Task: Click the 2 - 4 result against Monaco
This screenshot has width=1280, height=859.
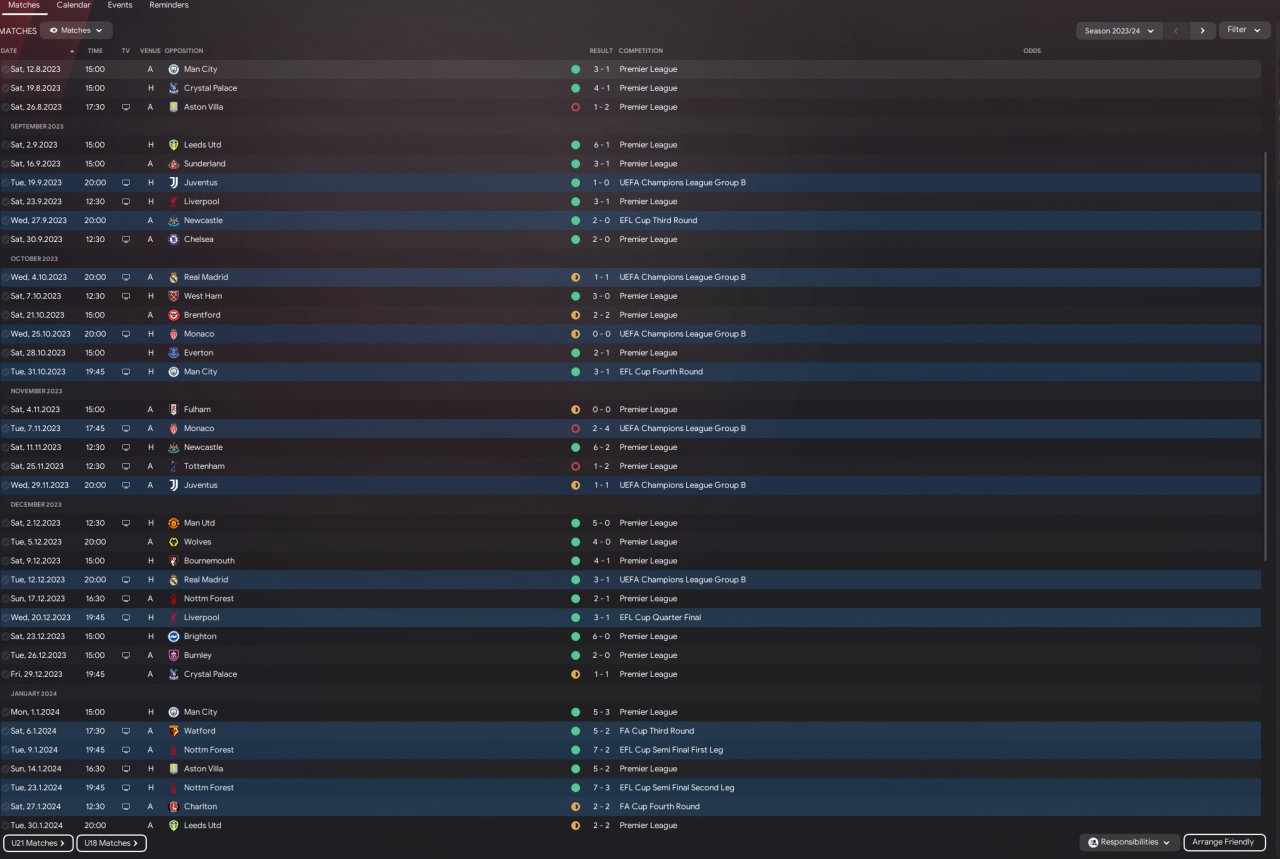Action: click(x=601, y=429)
